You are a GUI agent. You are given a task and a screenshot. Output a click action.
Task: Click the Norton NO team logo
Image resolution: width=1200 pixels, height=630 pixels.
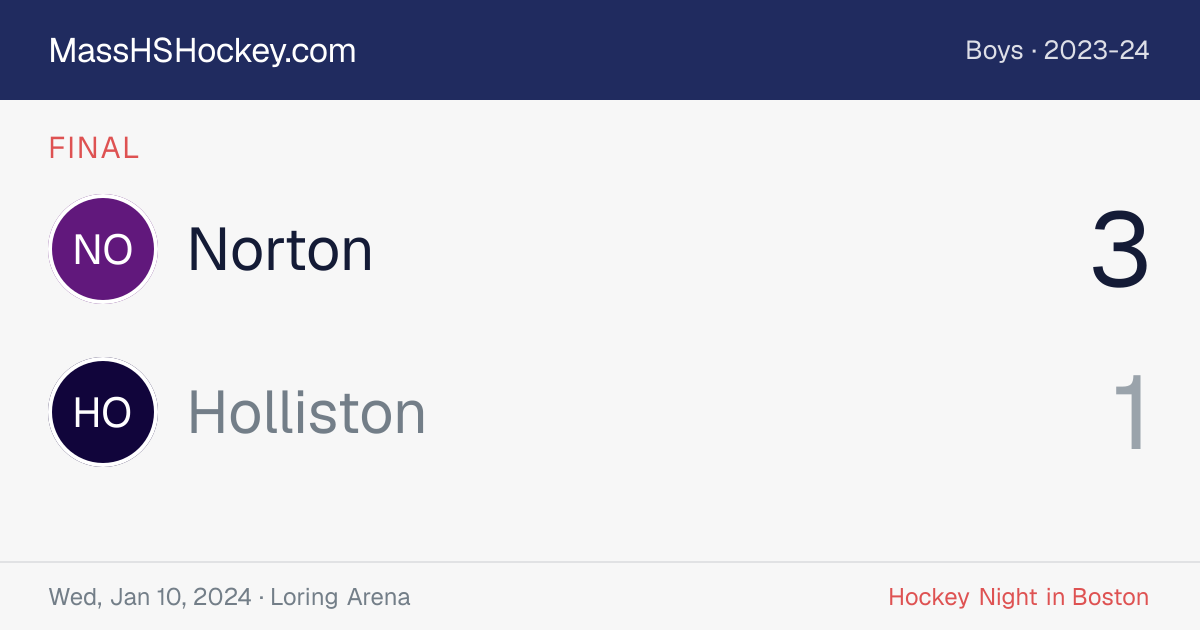103,249
